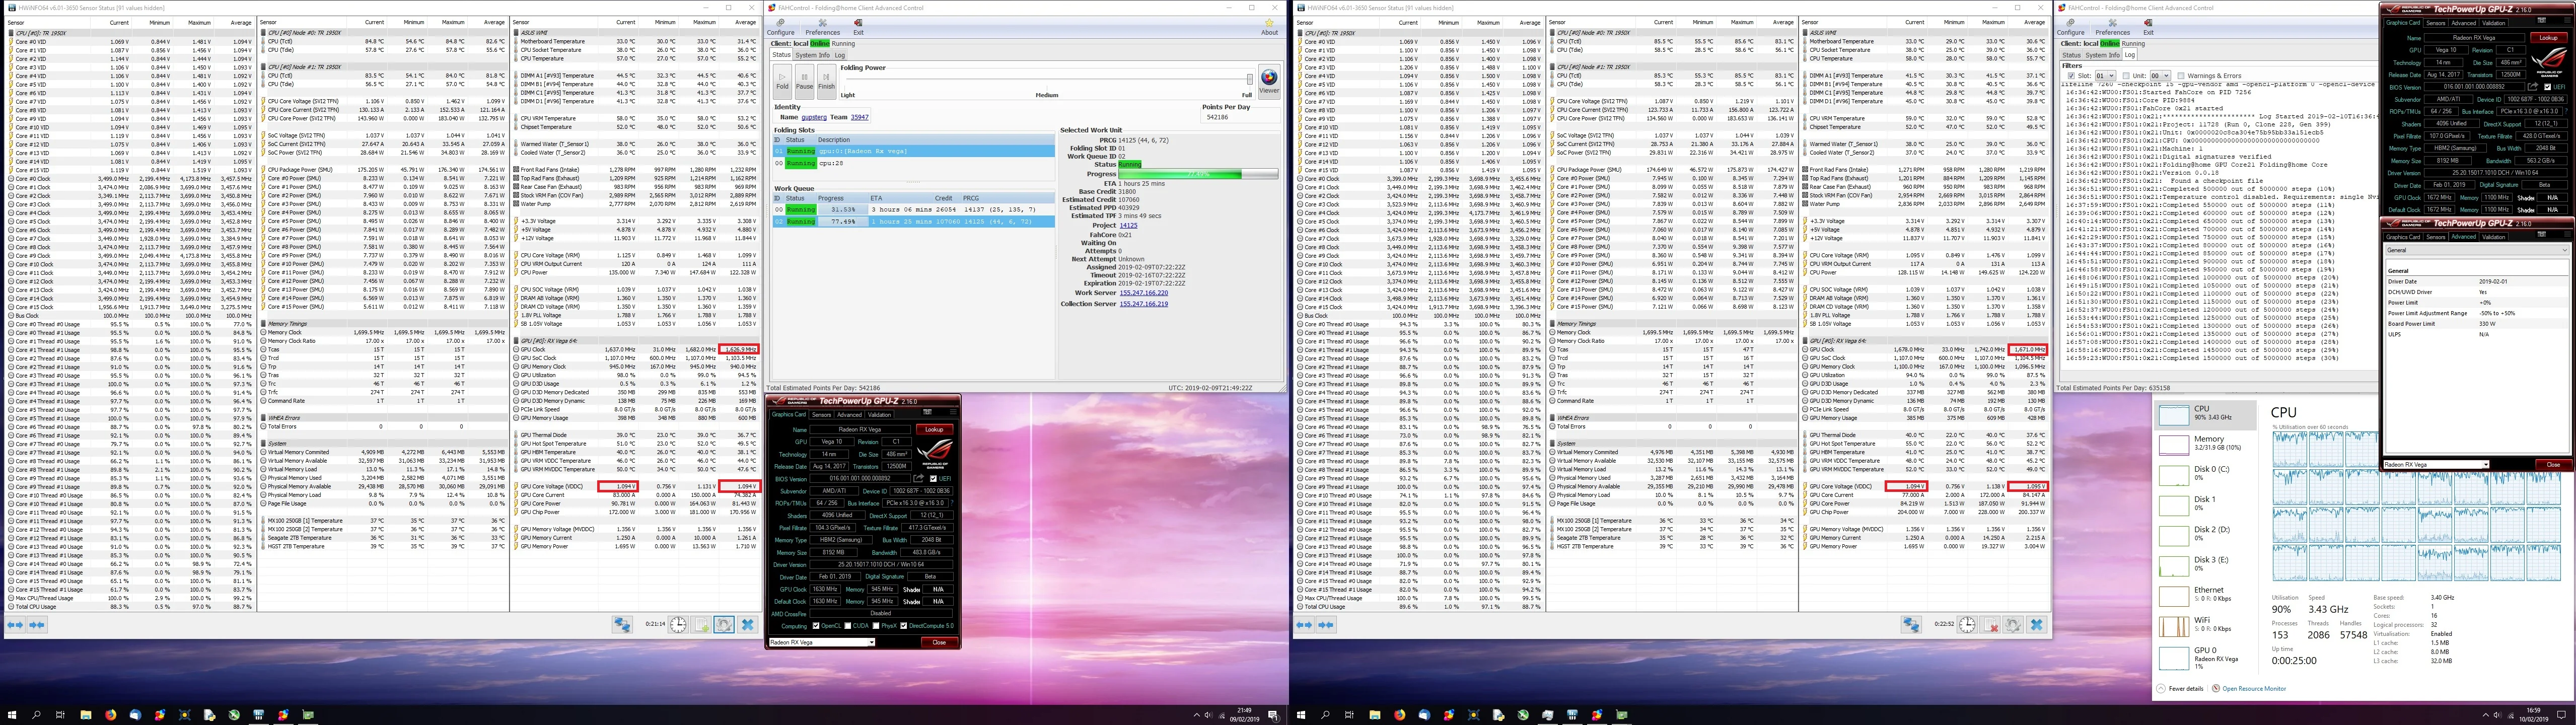Enable Warnings & Errors filter in right FAHControl

(2182, 76)
